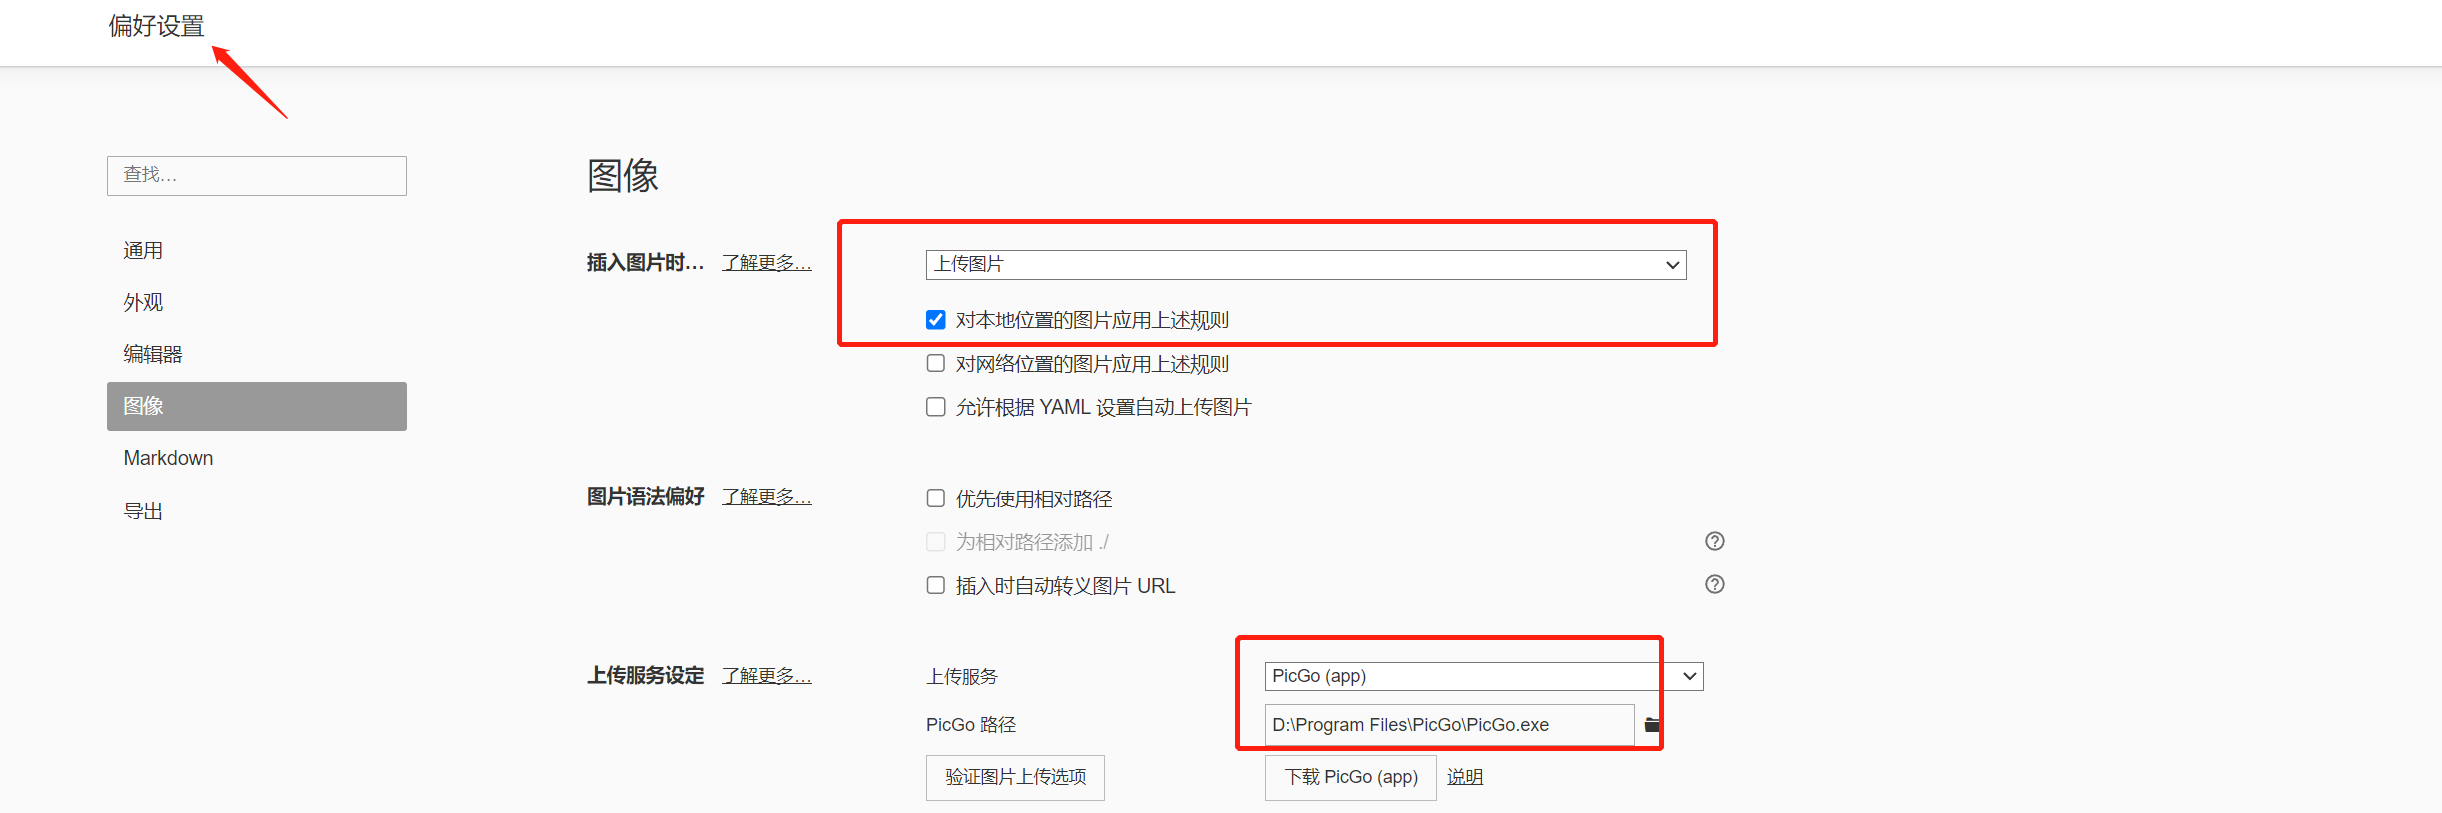2442x813 pixels.
Task: Open 通用 settings section
Action: coord(143,250)
